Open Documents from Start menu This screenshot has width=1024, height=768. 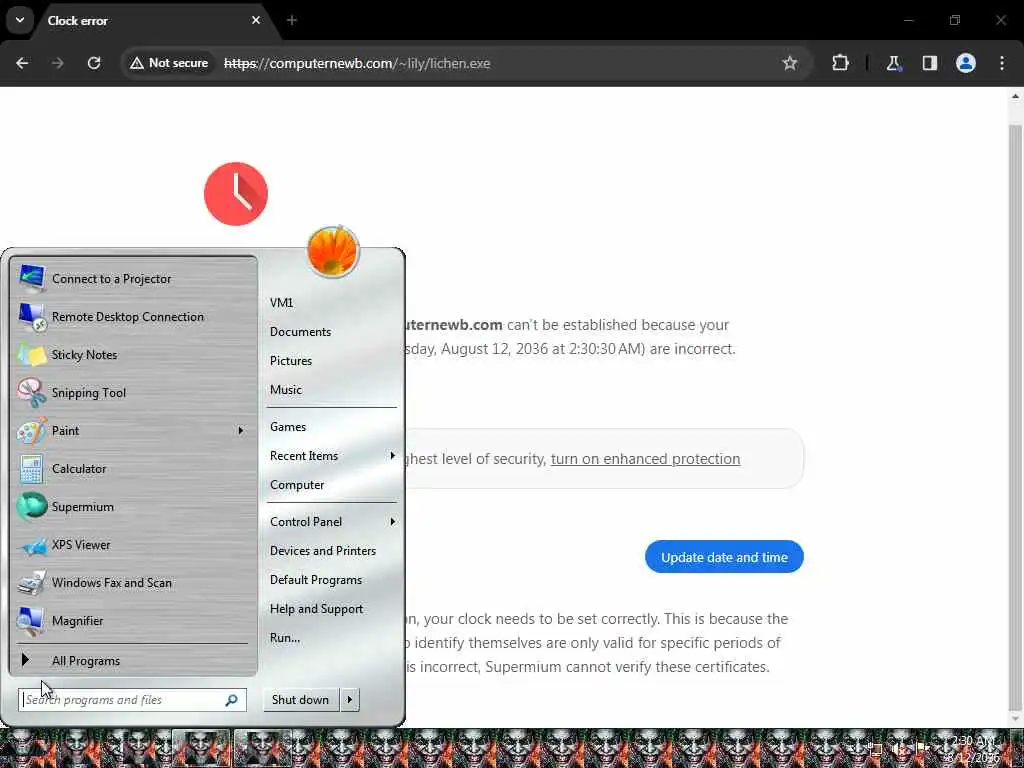300,332
